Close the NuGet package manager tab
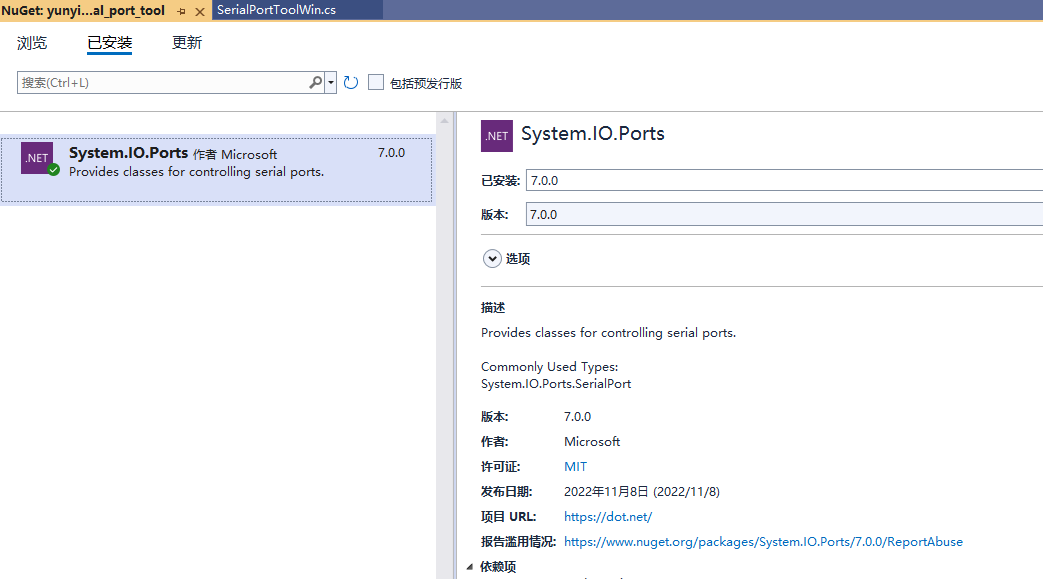 pyautogui.click(x=200, y=11)
